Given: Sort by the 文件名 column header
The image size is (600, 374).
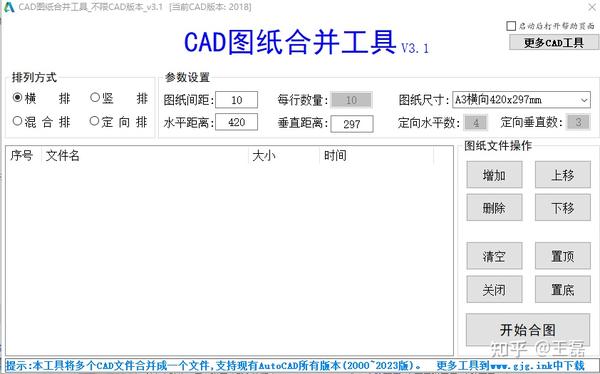Looking at the screenshot, I should [x=145, y=155].
